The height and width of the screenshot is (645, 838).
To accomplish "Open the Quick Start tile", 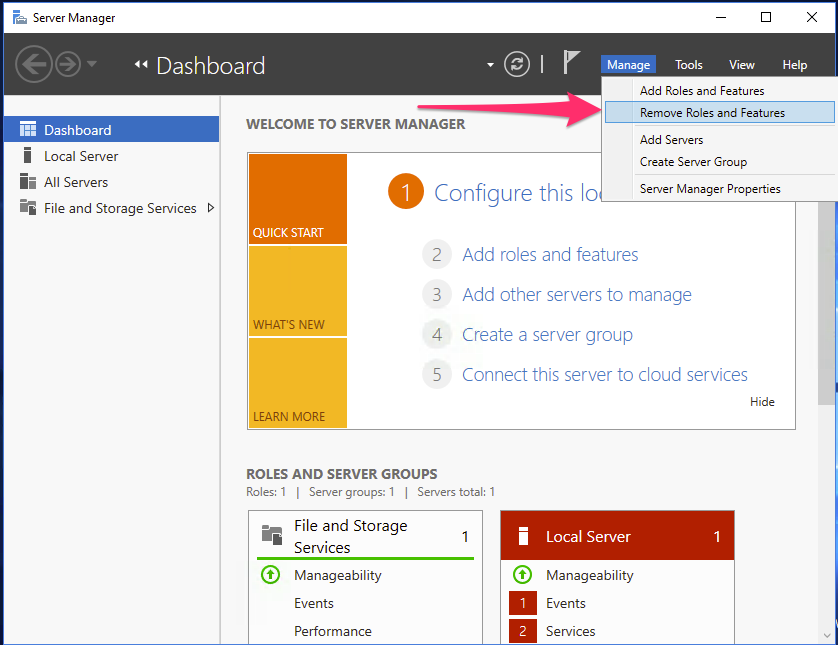I will pos(298,199).
